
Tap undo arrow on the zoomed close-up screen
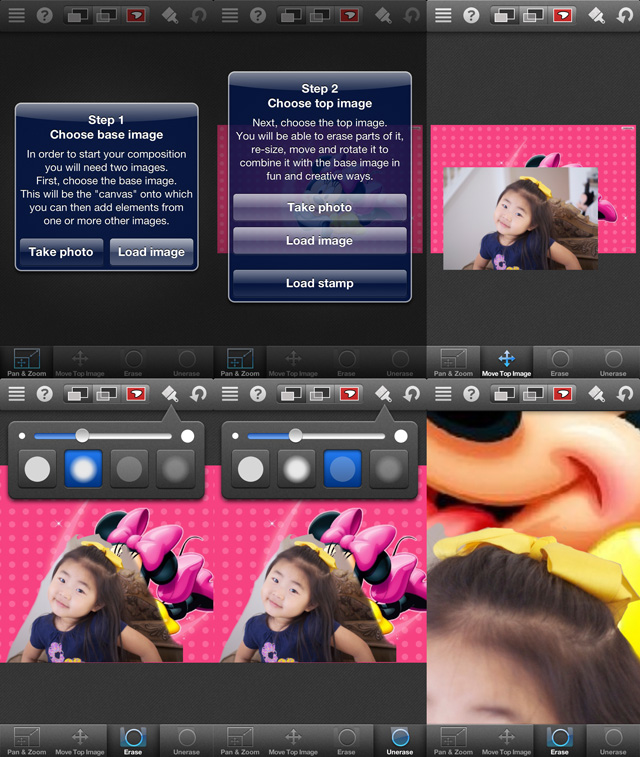pyautogui.click(x=625, y=394)
